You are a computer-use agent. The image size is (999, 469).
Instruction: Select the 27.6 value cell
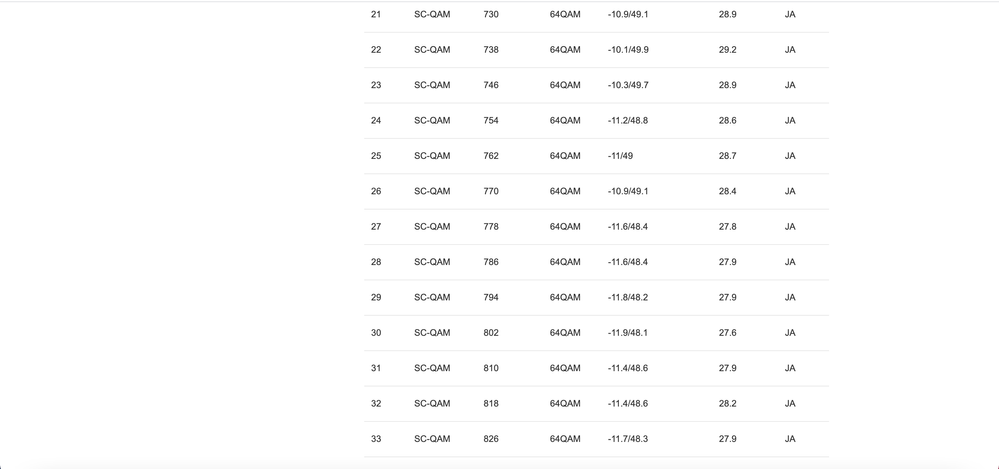[x=727, y=333]
